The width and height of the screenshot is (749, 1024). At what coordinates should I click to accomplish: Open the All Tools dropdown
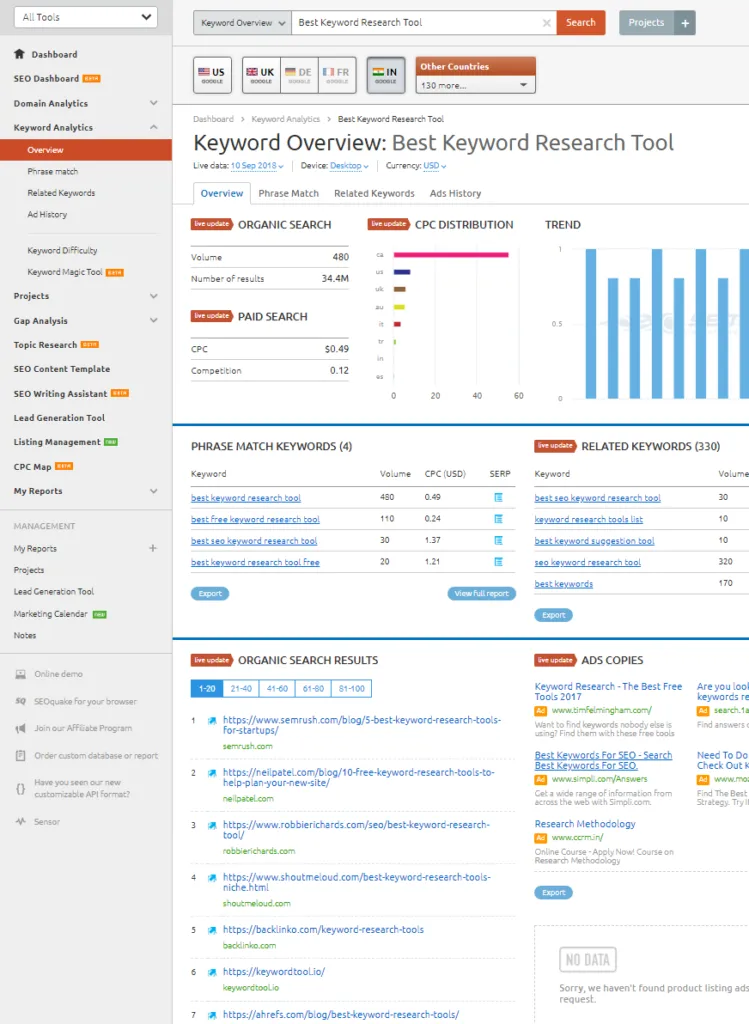tap(86, 18)
